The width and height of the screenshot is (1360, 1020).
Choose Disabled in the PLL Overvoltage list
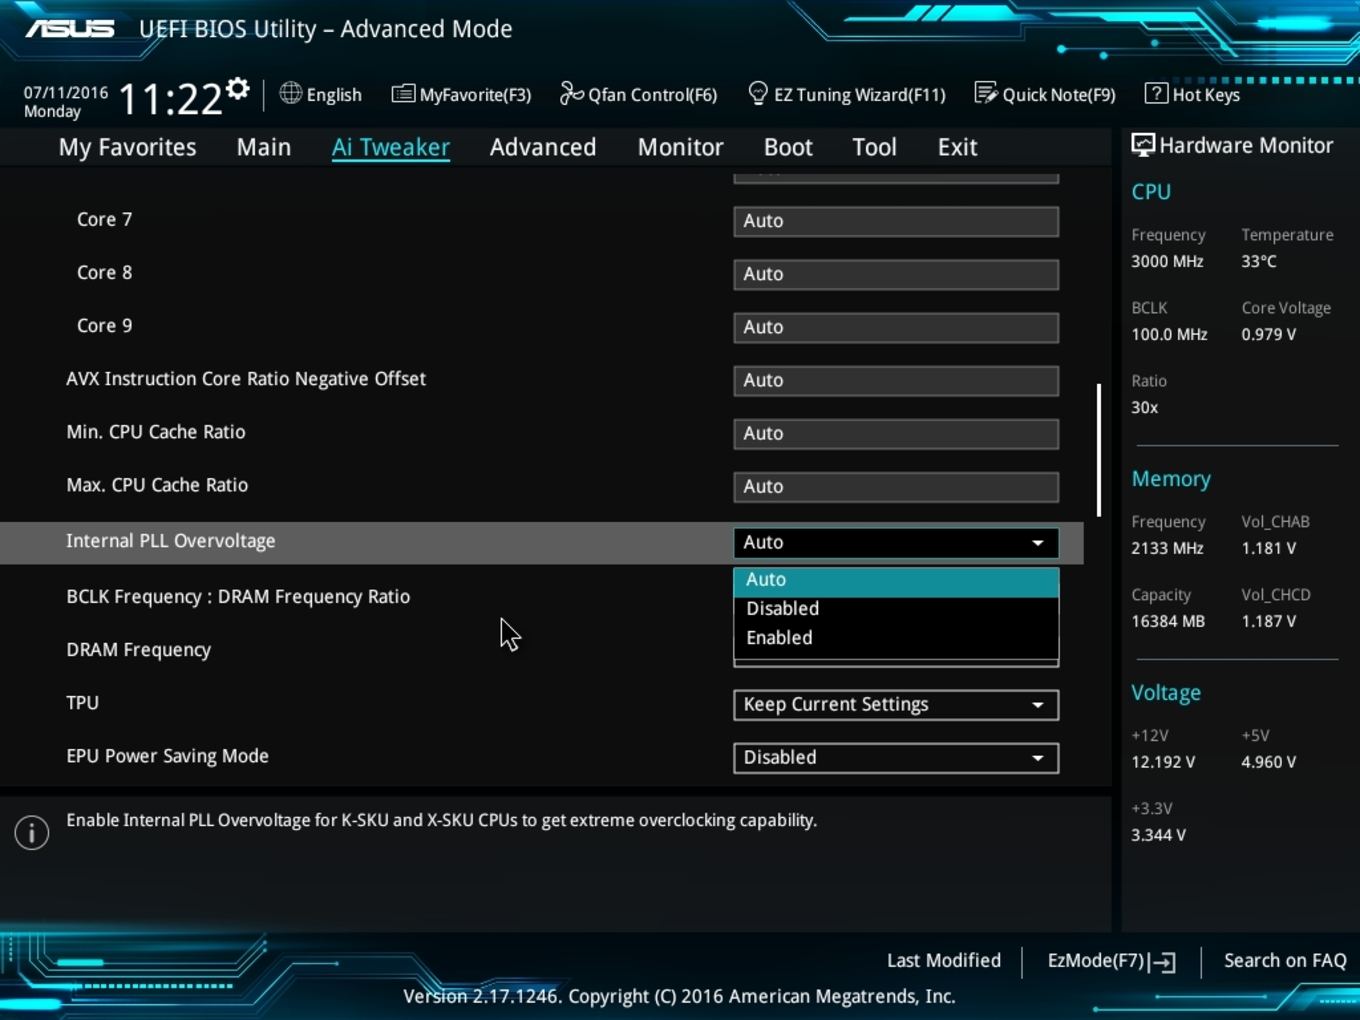tap(896, 609)
